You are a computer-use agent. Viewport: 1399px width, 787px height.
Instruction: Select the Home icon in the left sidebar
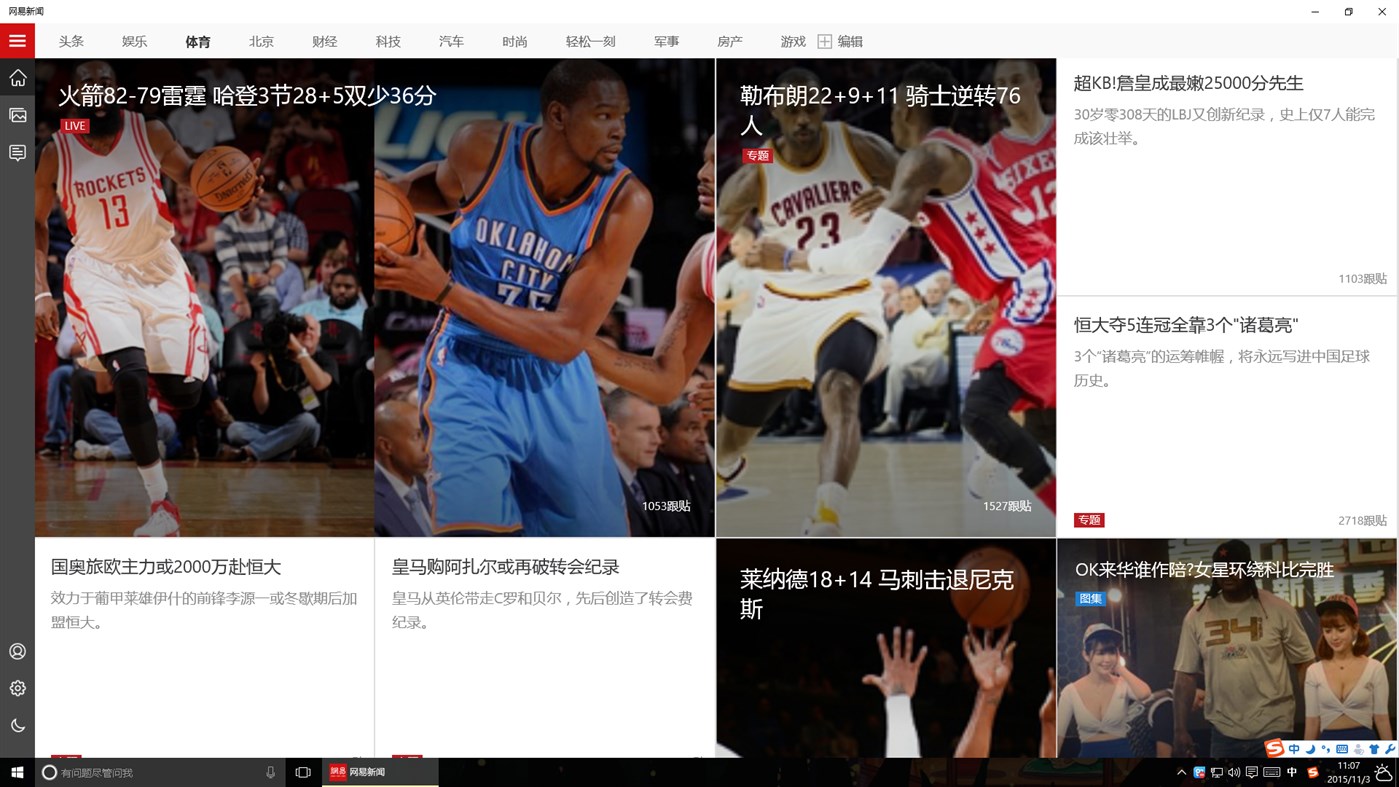[x=17, y=77]
